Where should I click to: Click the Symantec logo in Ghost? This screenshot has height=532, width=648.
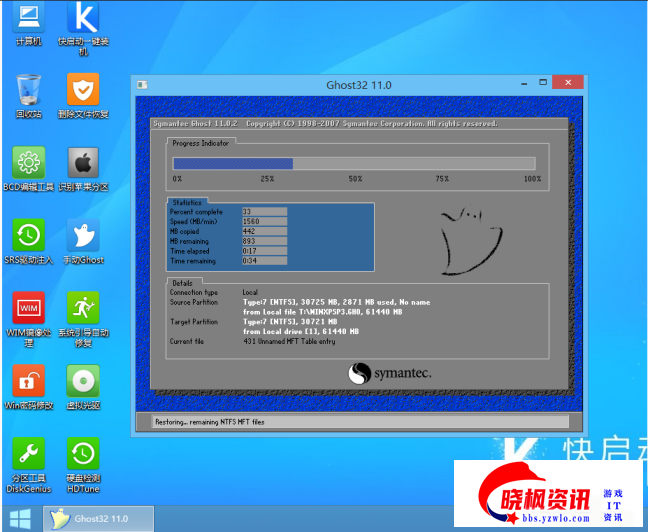tap(390, 373)
